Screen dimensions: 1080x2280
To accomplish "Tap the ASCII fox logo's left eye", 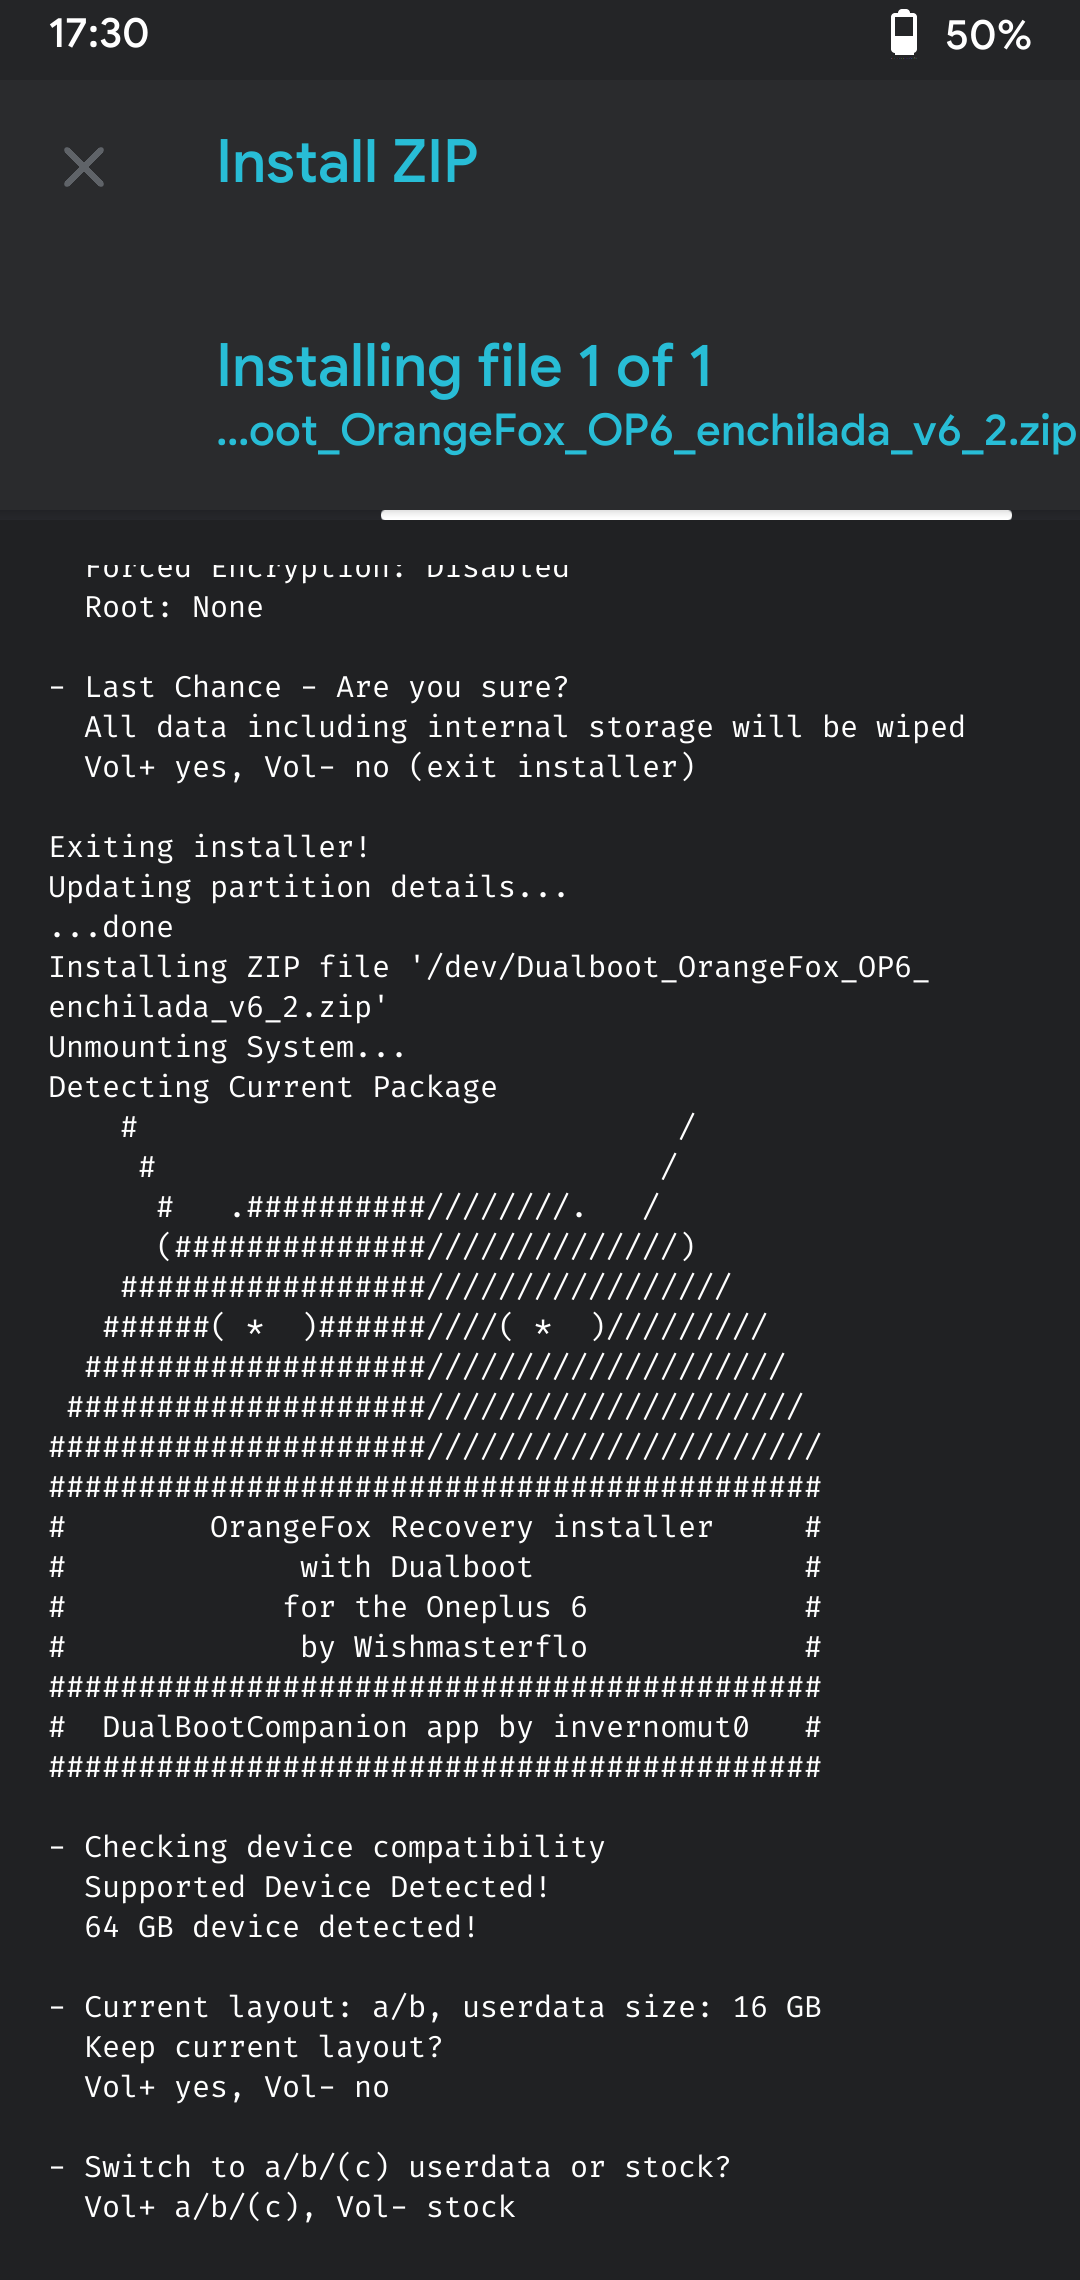I will point(256,1328).
